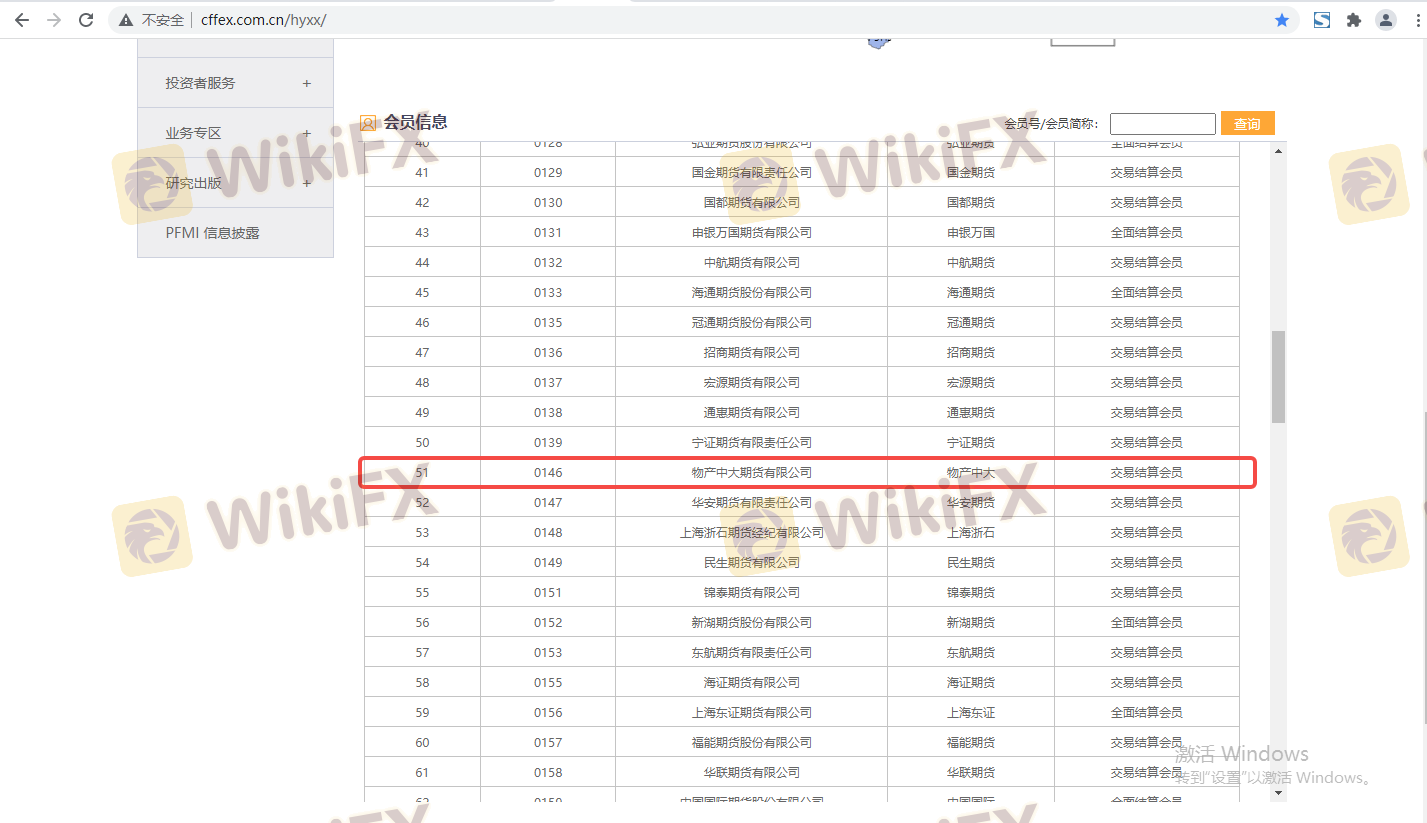Click the table's vertical scrollbar thumb
Image resolution: width=1427 pixels, height=823 pixels.
click(1278, 376)
